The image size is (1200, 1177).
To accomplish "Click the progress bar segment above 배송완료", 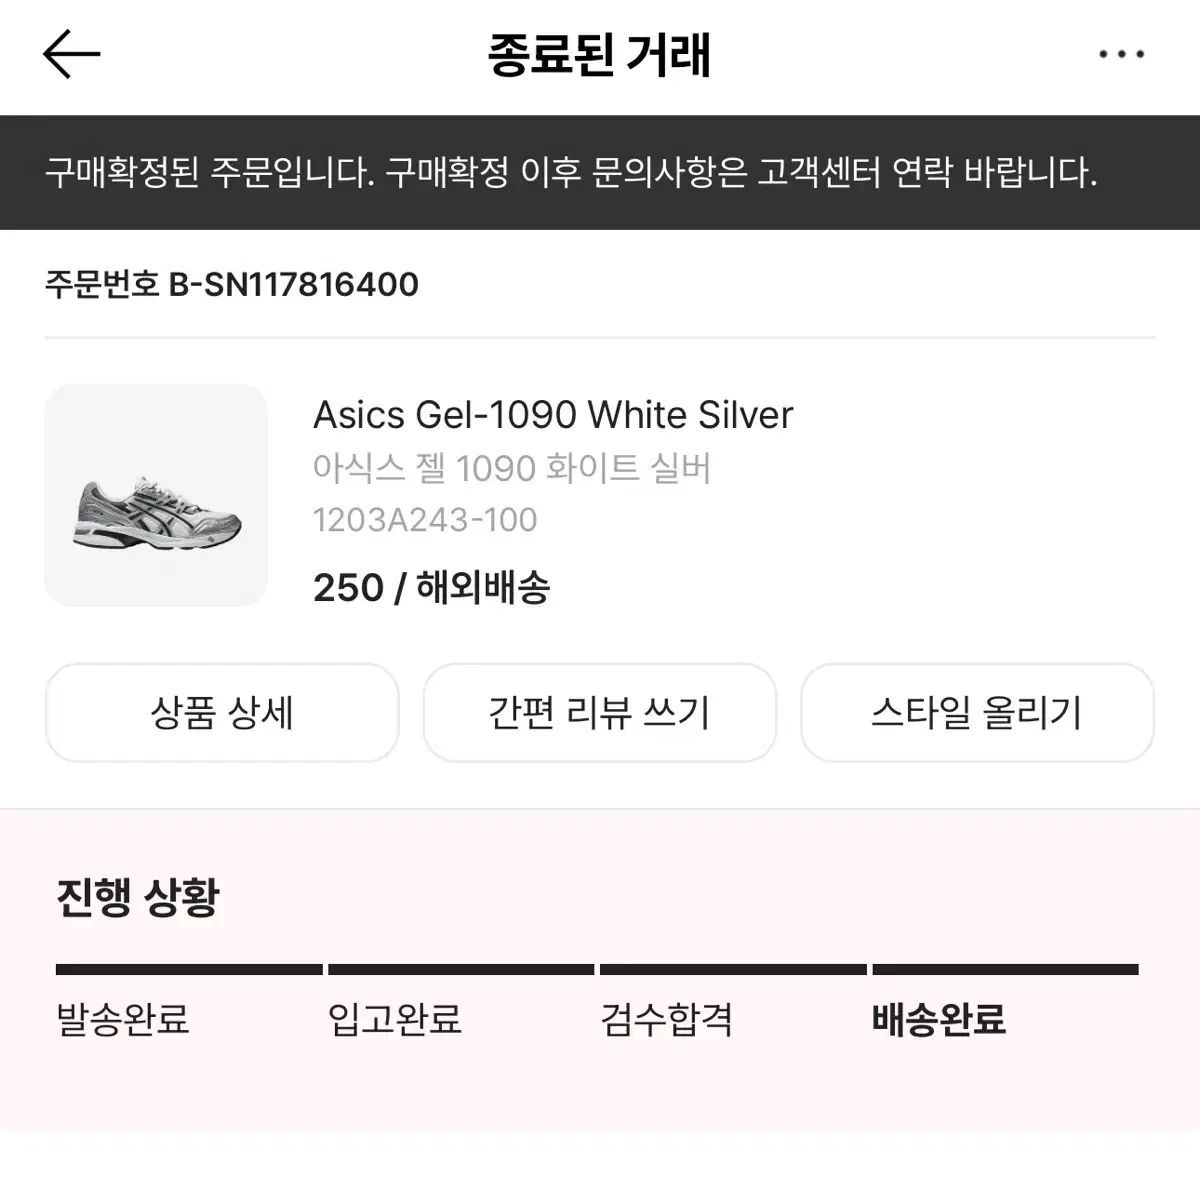I will tap(1005, 969).
